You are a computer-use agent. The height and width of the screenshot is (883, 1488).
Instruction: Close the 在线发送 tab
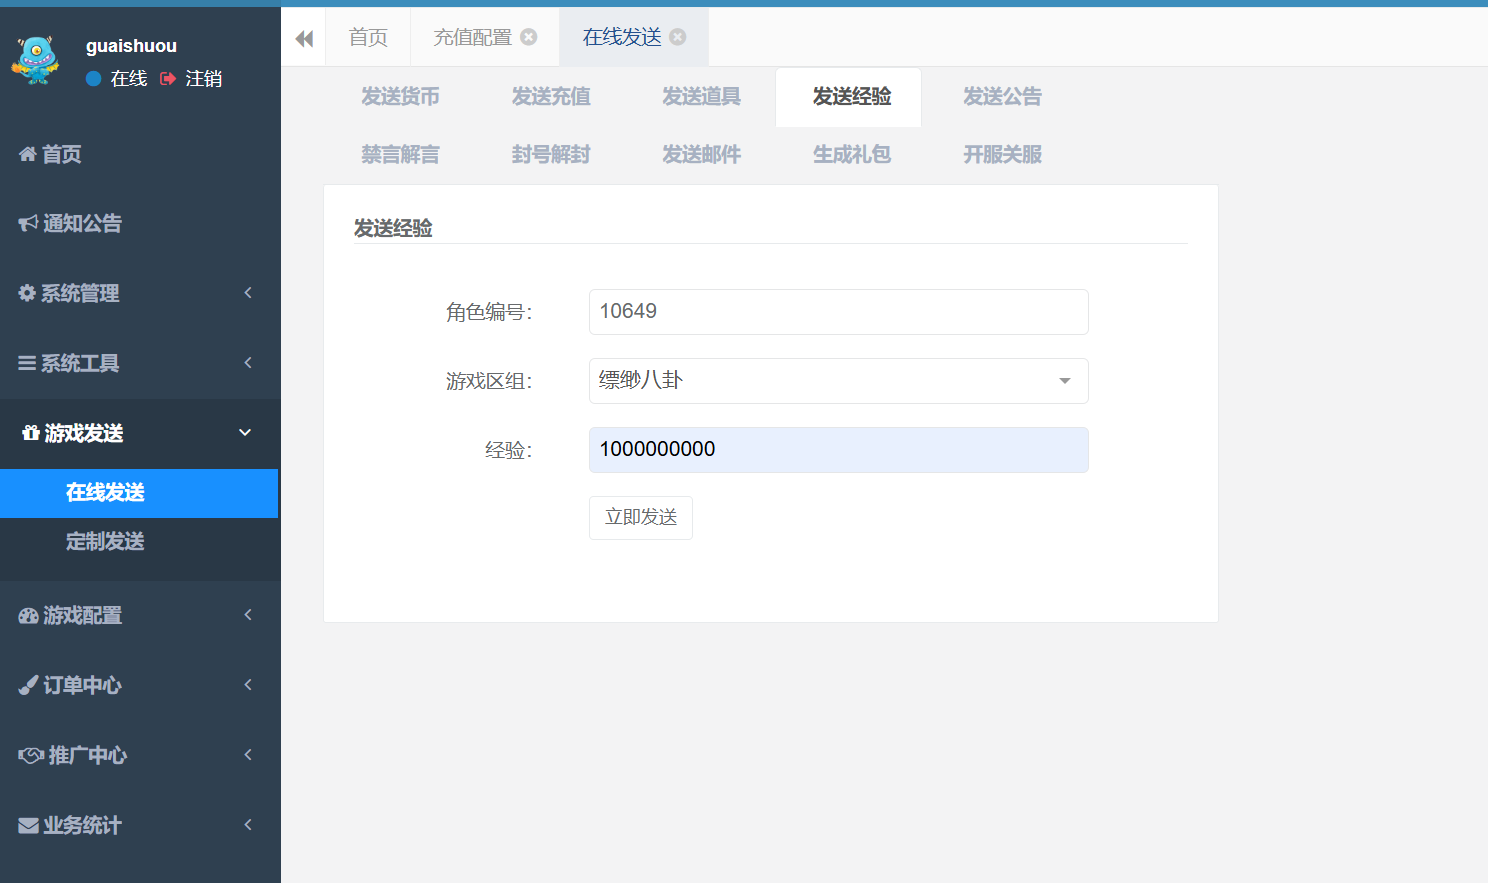(678, 36)
